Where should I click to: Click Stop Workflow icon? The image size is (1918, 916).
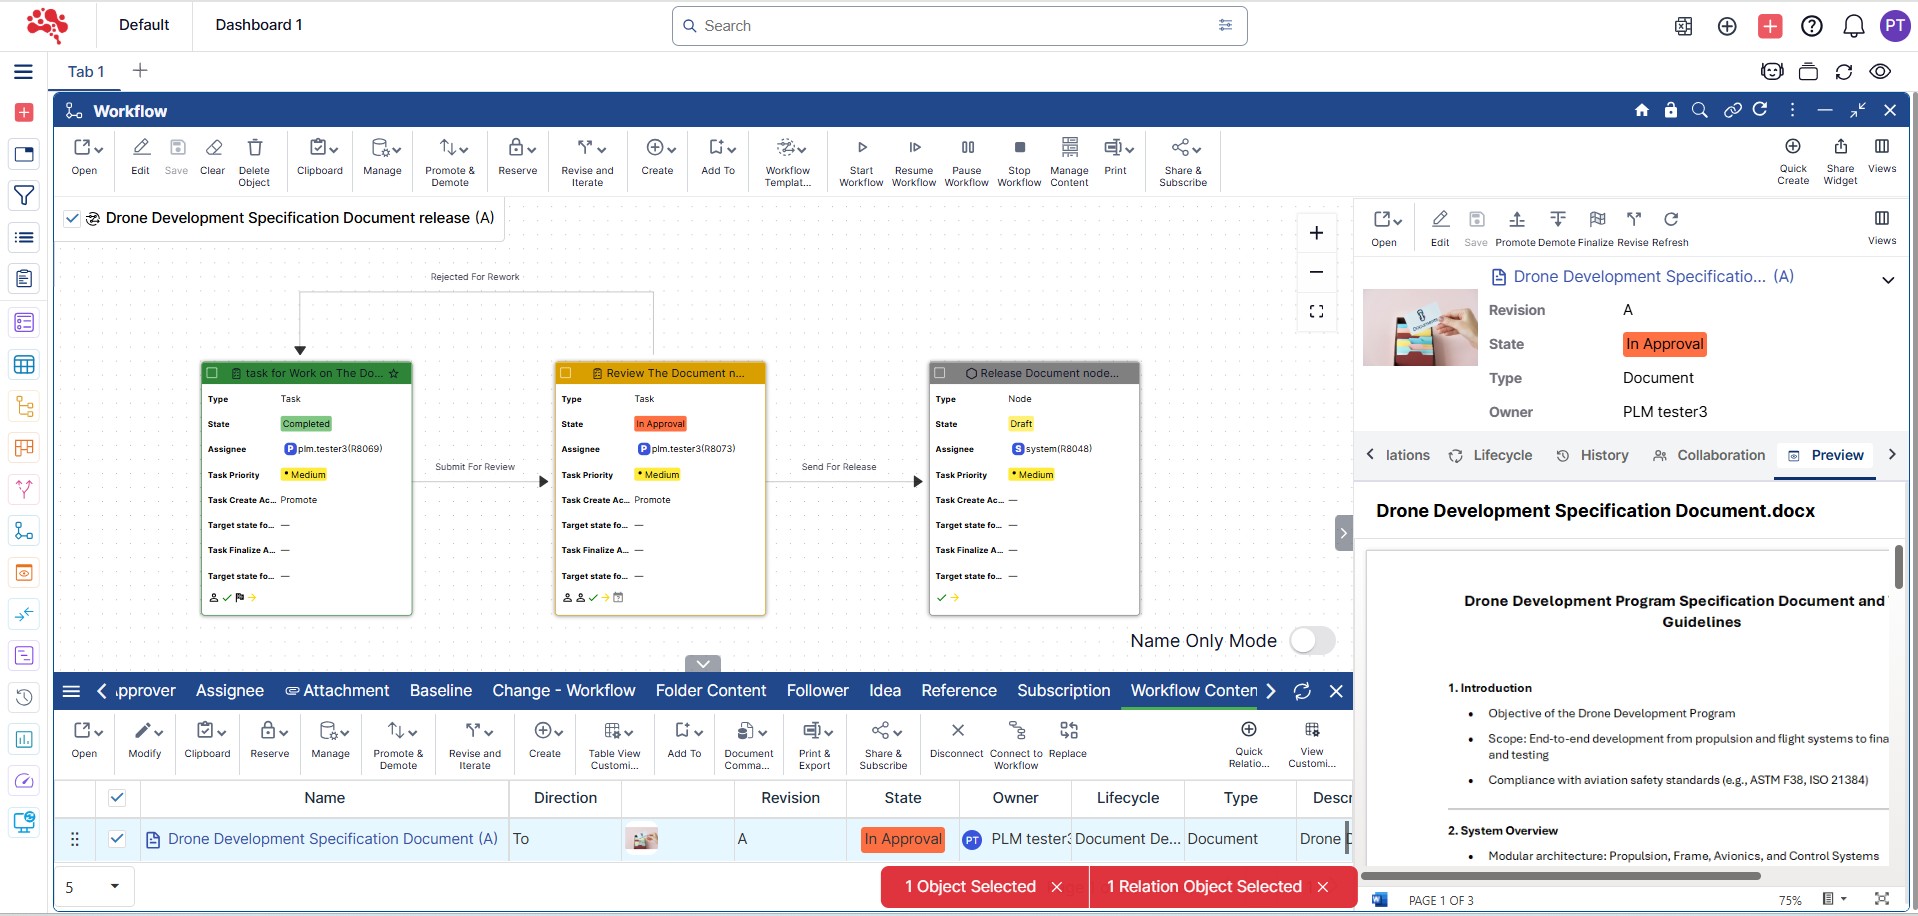[1019, 148]
